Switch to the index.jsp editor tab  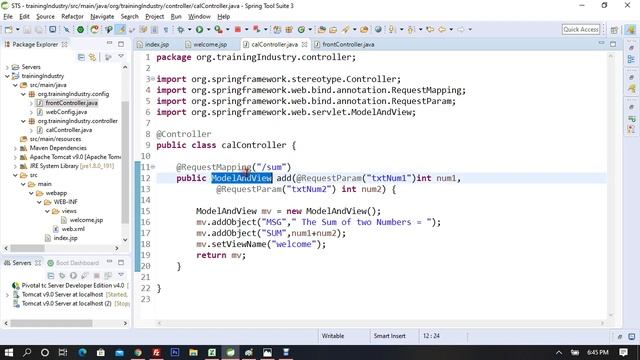click(x=153, y=44)
